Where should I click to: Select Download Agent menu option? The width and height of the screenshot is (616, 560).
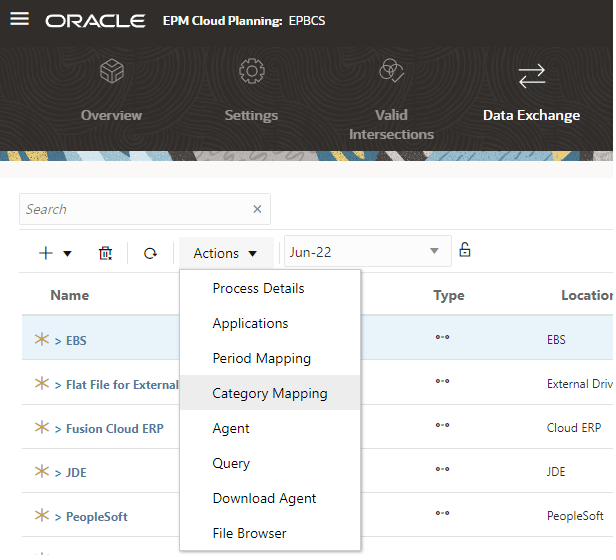(264, 498)
